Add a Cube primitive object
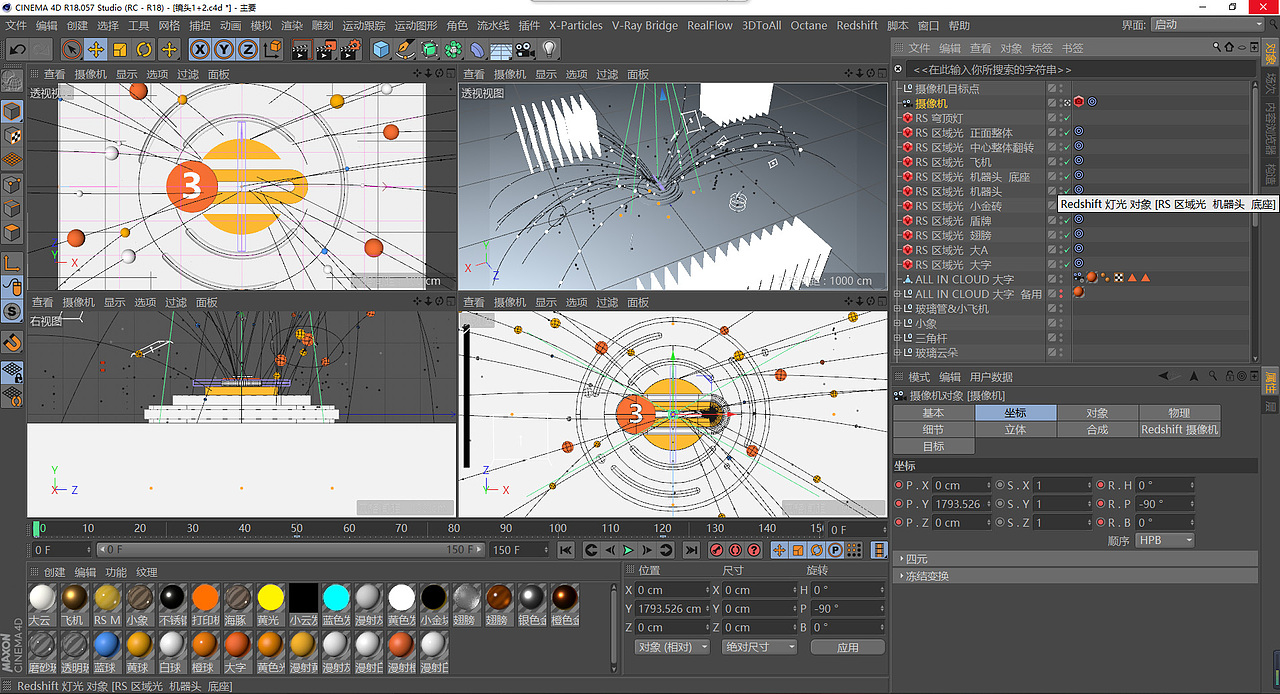Screen dimensions: 1280x694 pos(381,49)
